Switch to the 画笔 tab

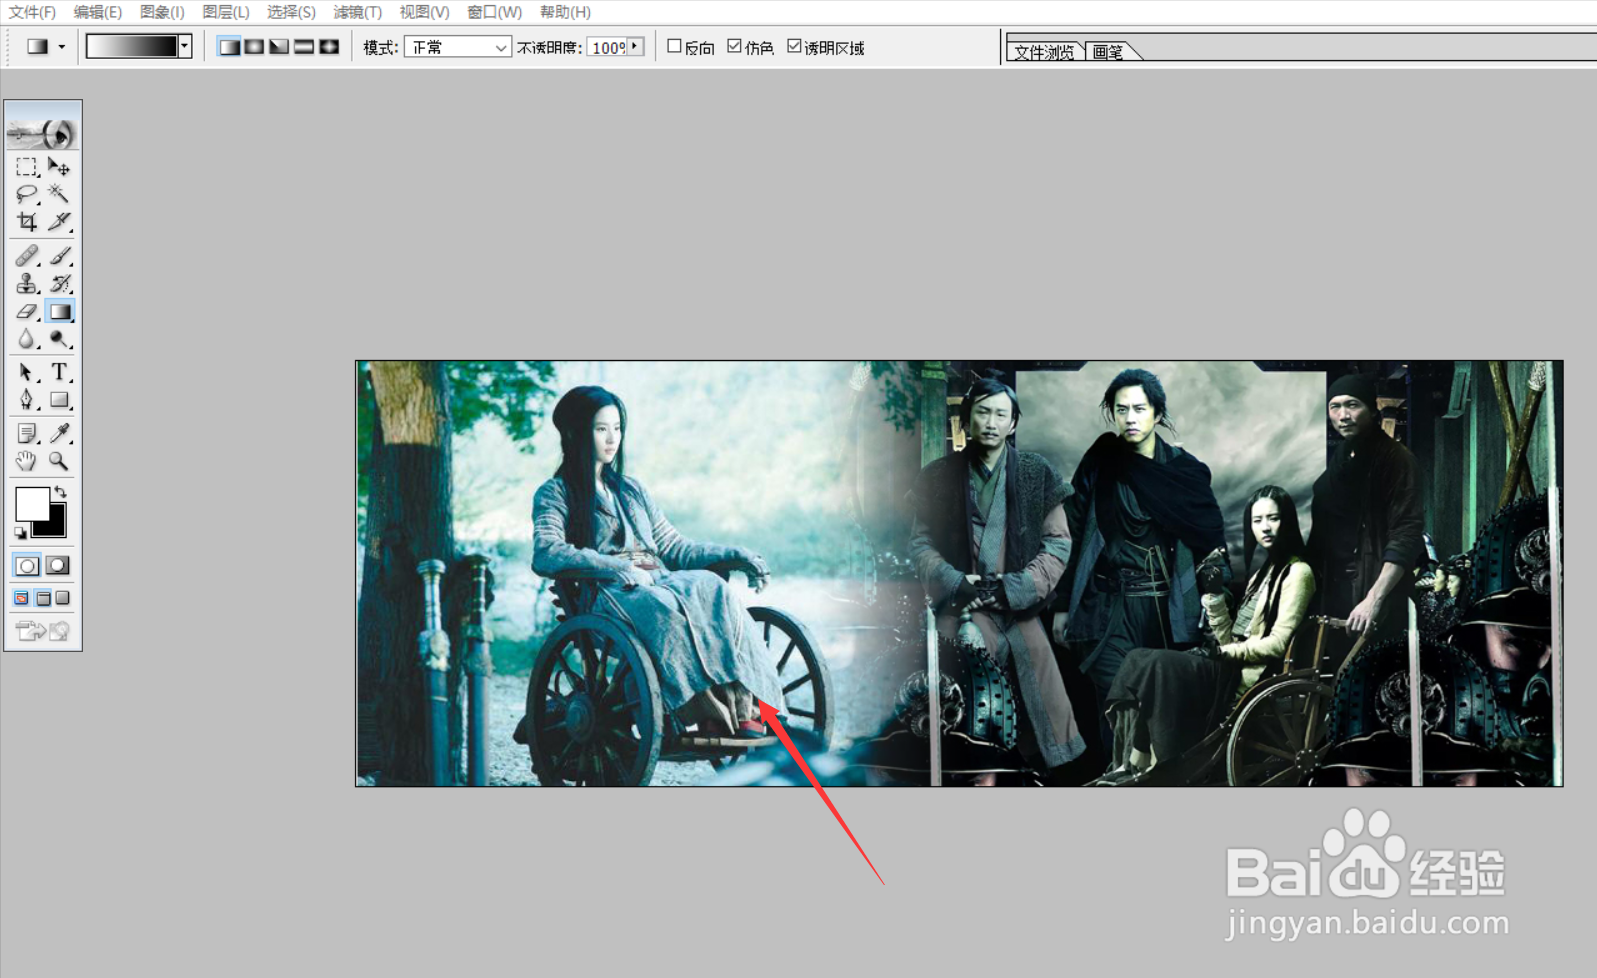point(1108,52)
